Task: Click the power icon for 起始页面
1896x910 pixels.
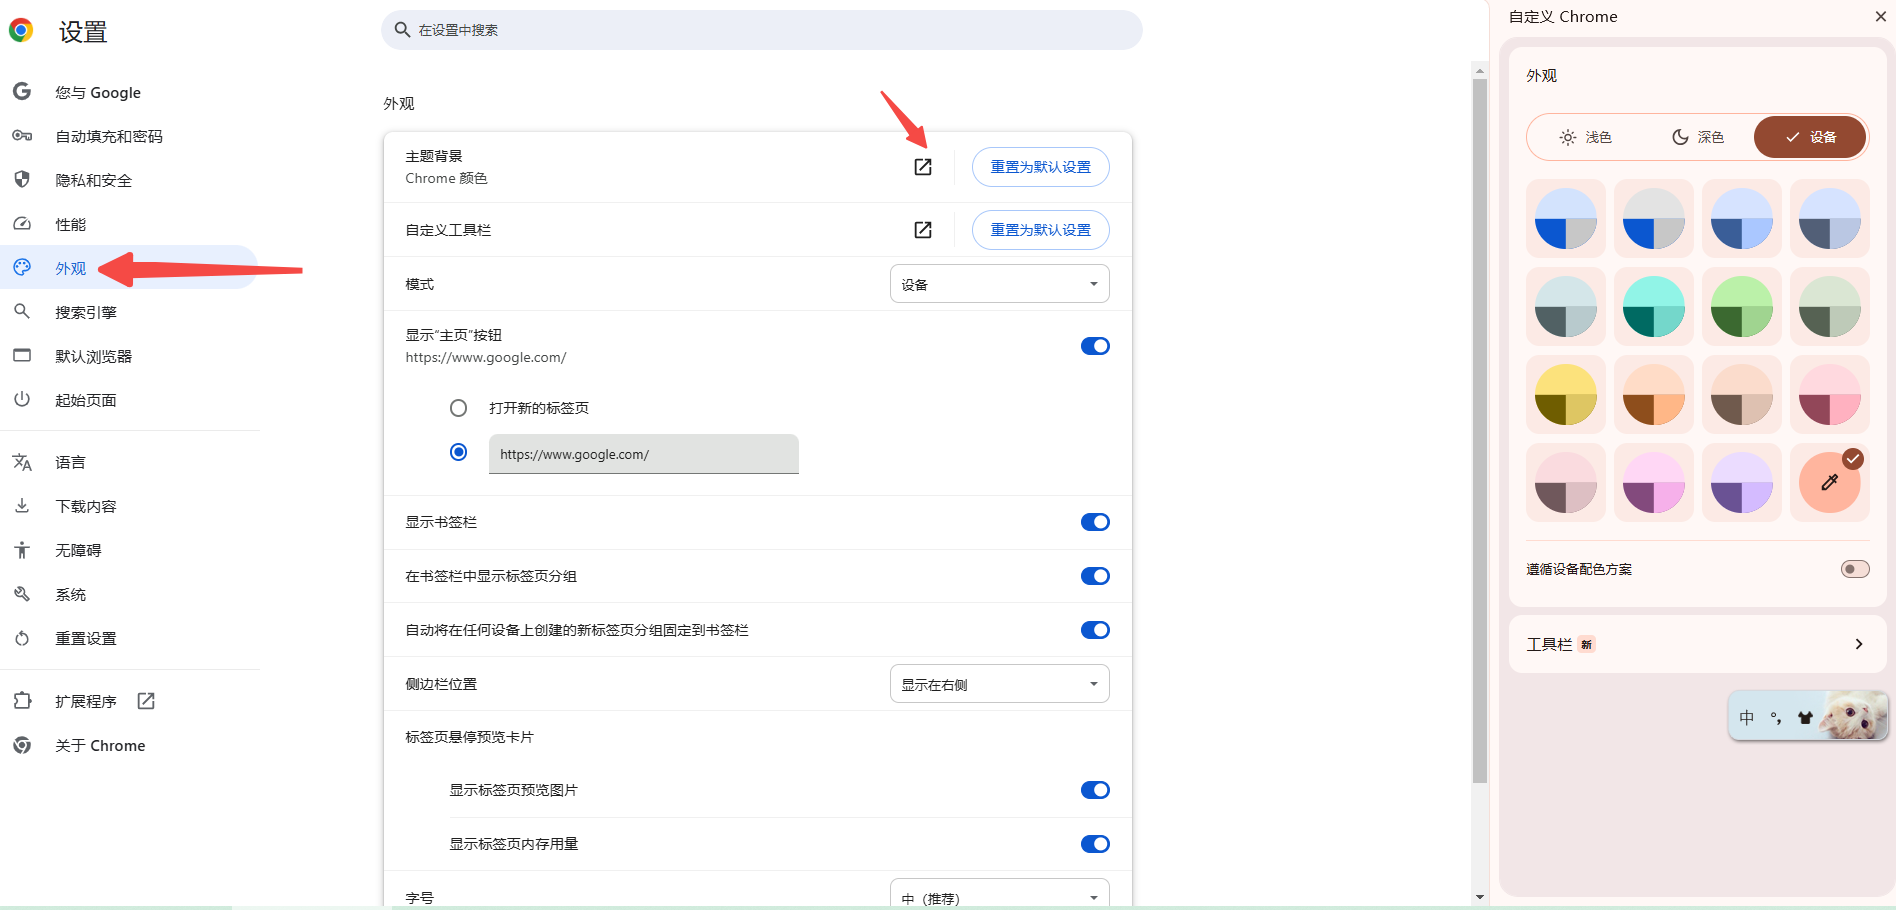Action: click(x=22, y=400)
